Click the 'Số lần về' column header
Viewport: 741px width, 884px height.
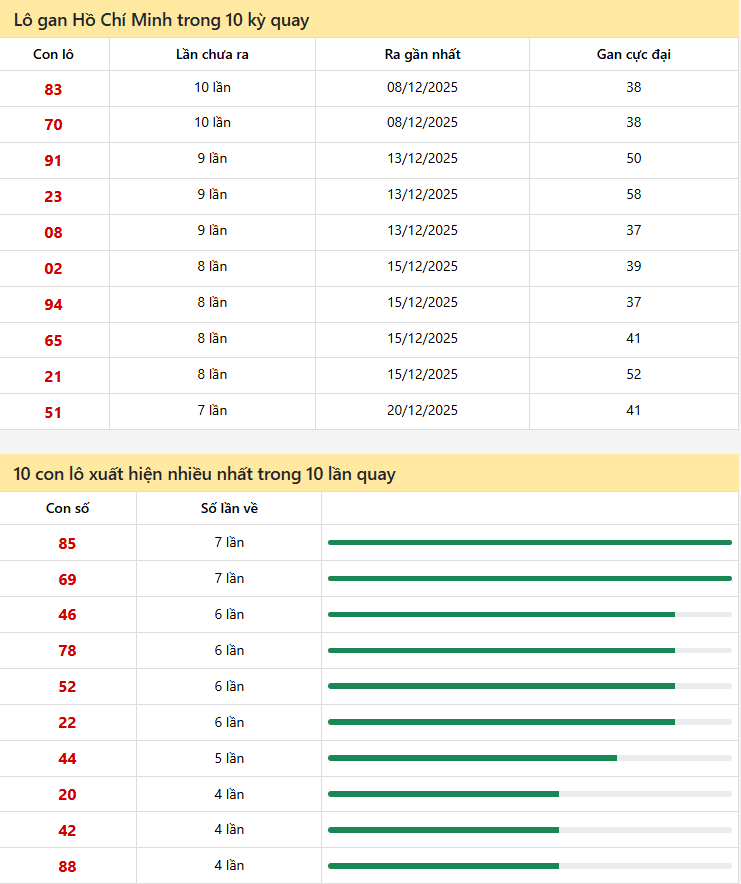click(229, 508)
